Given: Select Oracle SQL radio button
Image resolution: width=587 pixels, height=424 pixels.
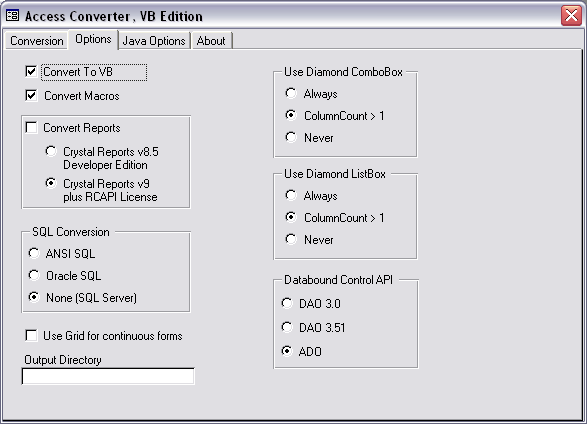Looking at the screenshot, I should 34,275.
